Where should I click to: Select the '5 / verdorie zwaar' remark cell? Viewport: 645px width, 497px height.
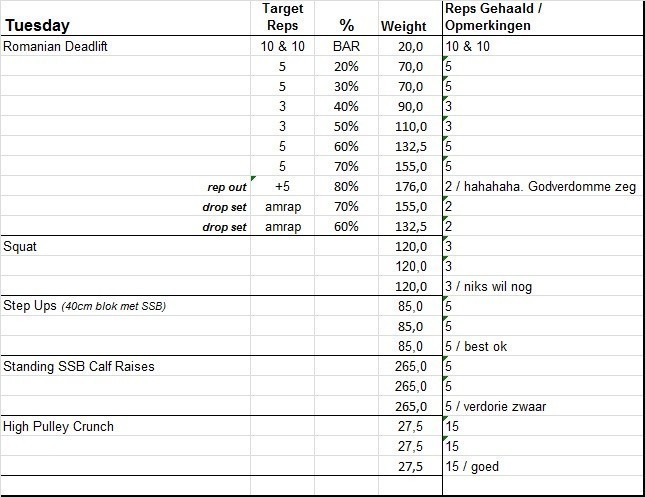496,406
